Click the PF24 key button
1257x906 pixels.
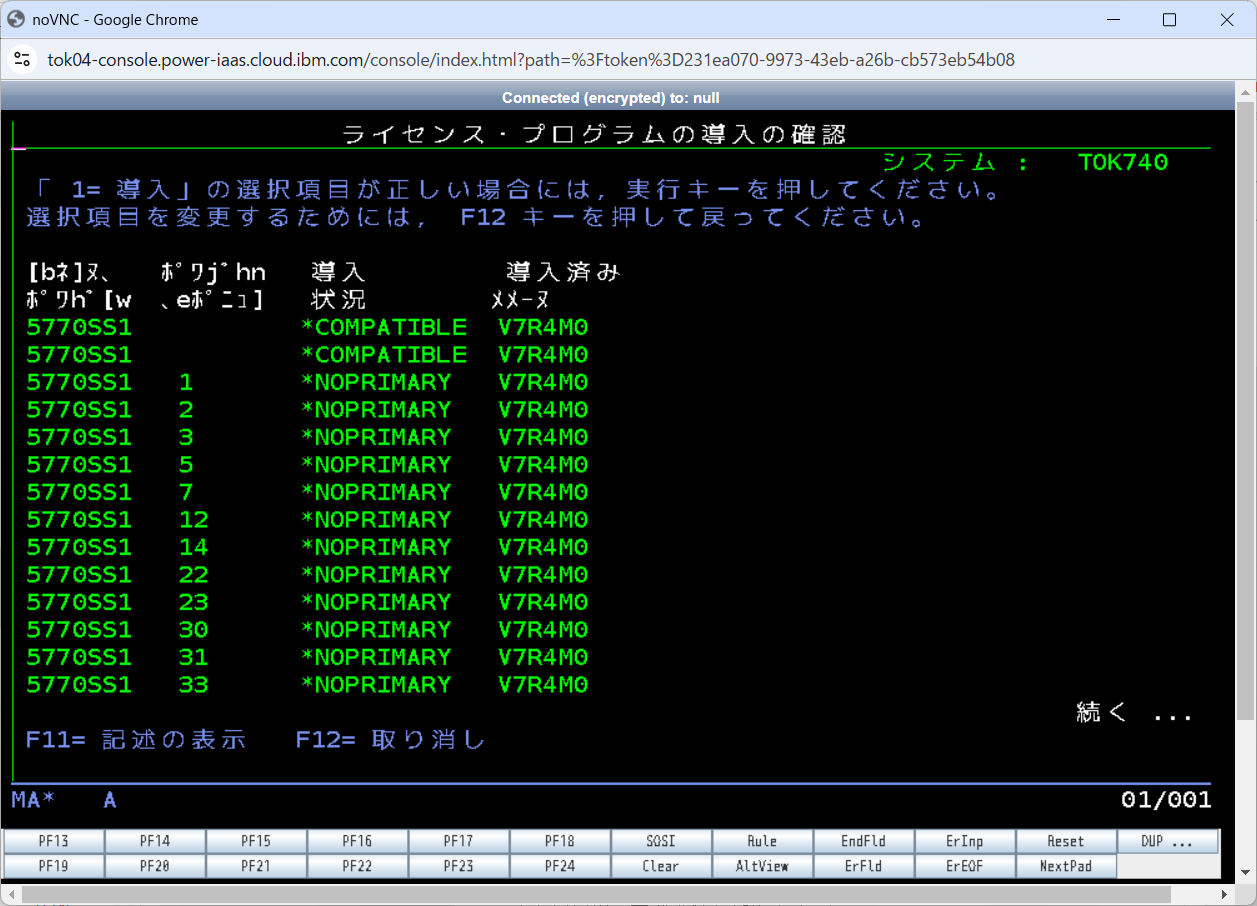[560, 866]
